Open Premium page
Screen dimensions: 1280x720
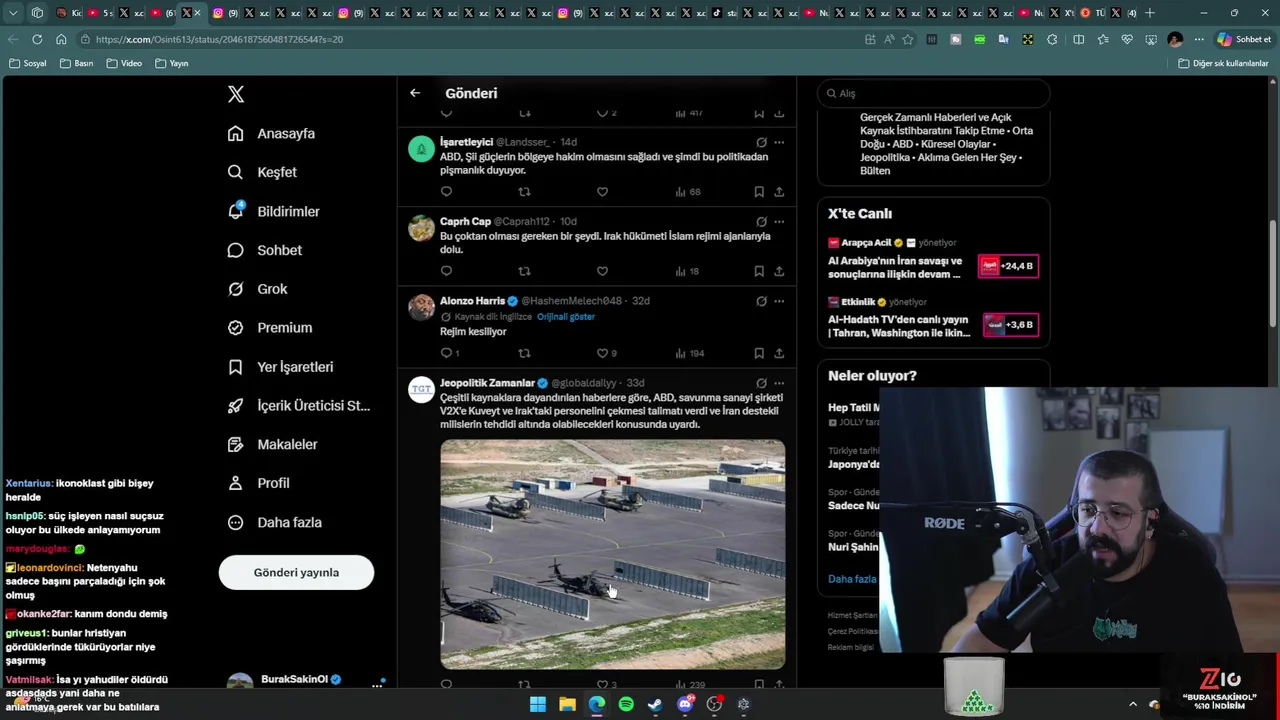point(269,327)
